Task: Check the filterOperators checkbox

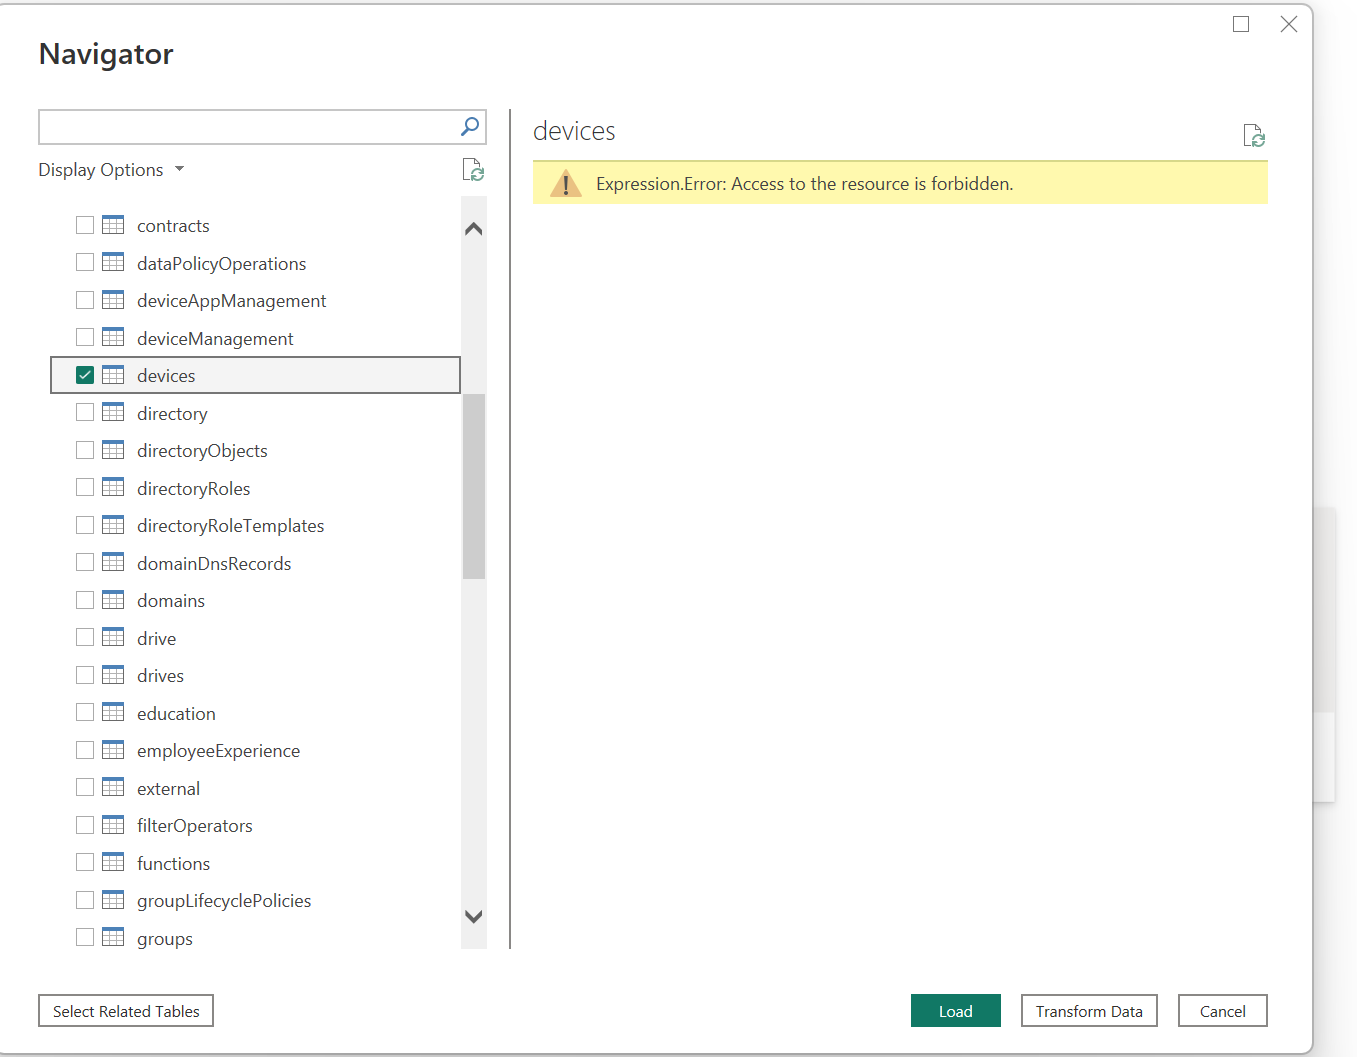Action: point(85,825)
